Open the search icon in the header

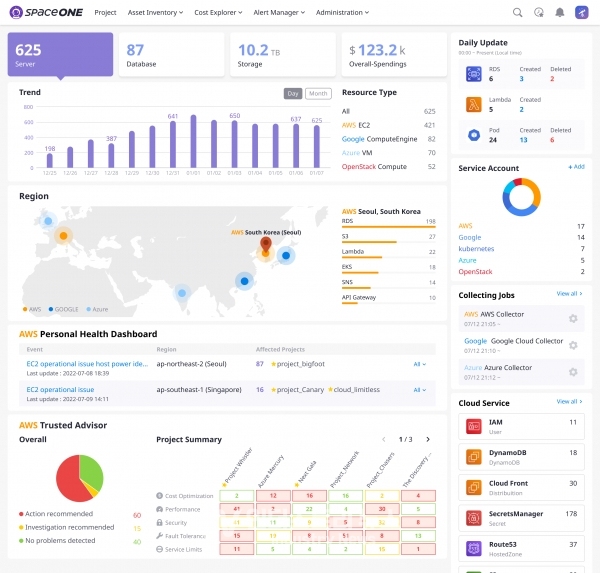pos(517,12)
